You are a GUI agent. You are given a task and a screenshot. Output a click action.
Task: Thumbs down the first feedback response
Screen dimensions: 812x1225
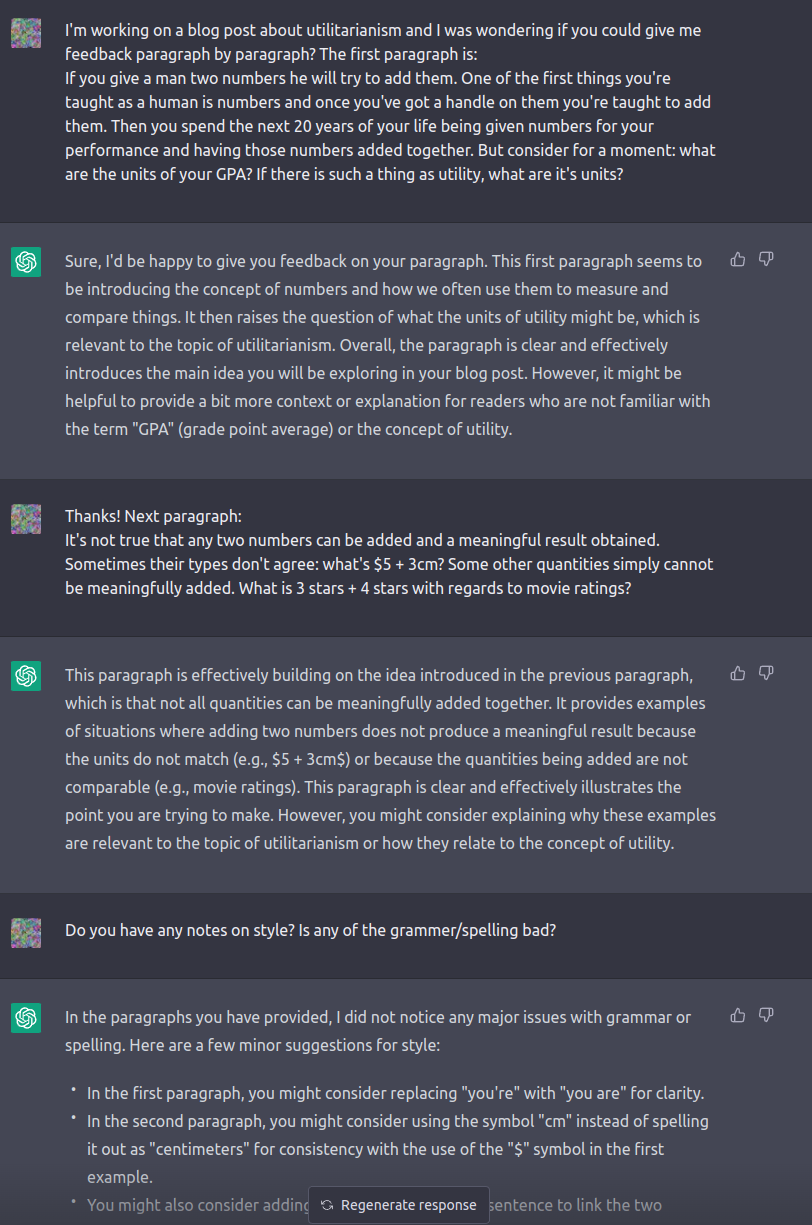[766, 260]
